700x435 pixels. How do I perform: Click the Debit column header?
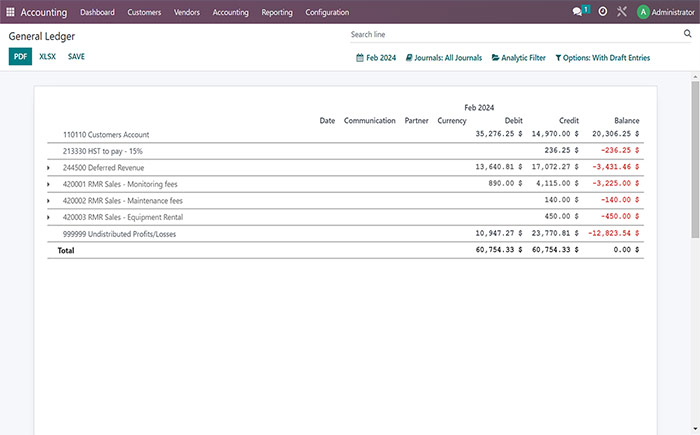(513, 121)
